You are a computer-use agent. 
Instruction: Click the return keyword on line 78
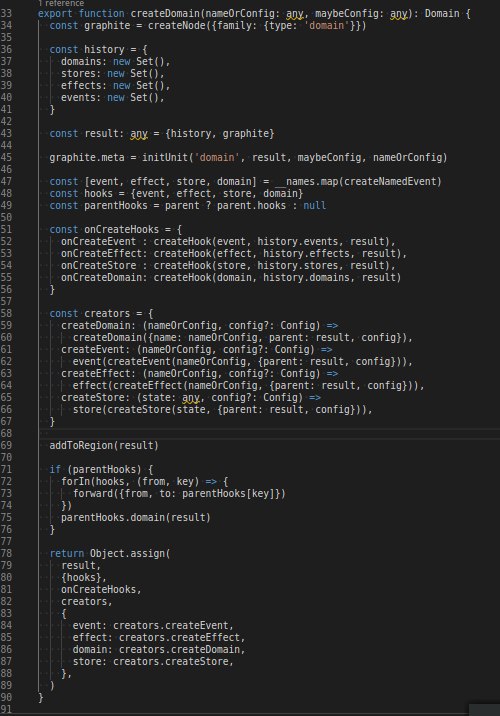(67, 553)
